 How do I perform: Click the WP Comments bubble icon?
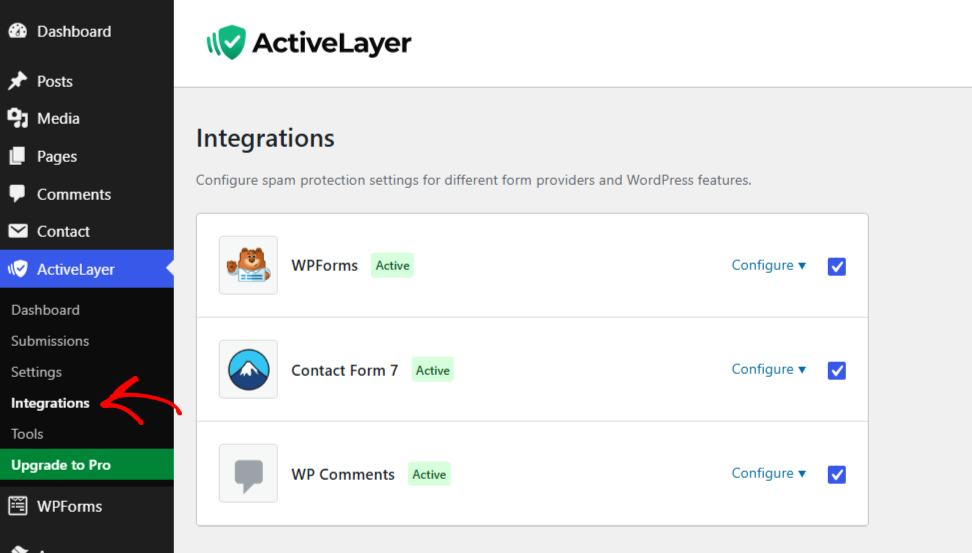pyautogui.click(x=249, y=474)
